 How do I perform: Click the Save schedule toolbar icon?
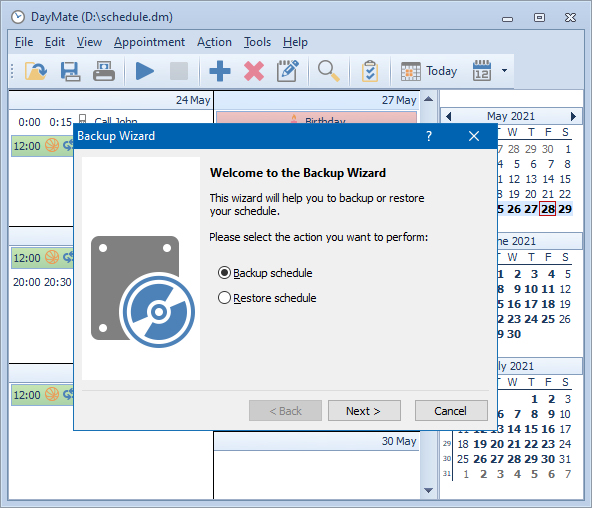[70, 71]
